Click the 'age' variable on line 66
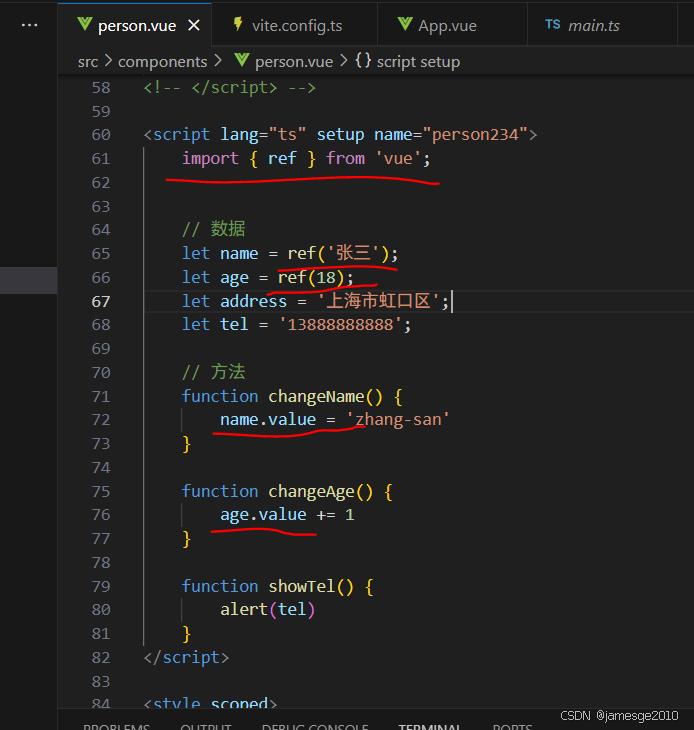 click(234, 278)
